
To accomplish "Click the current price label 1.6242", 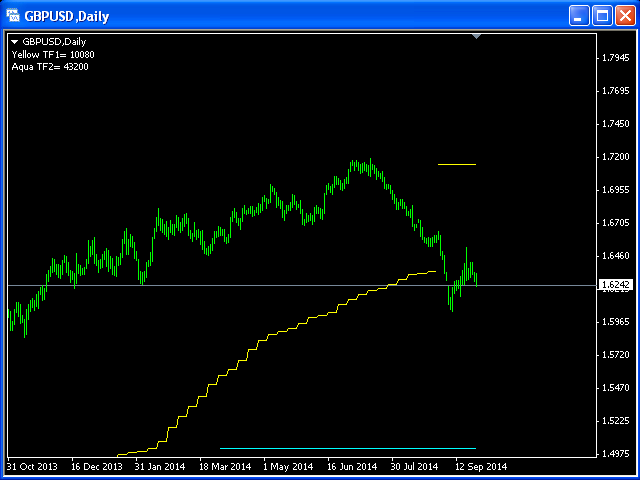I will (614, 285).
